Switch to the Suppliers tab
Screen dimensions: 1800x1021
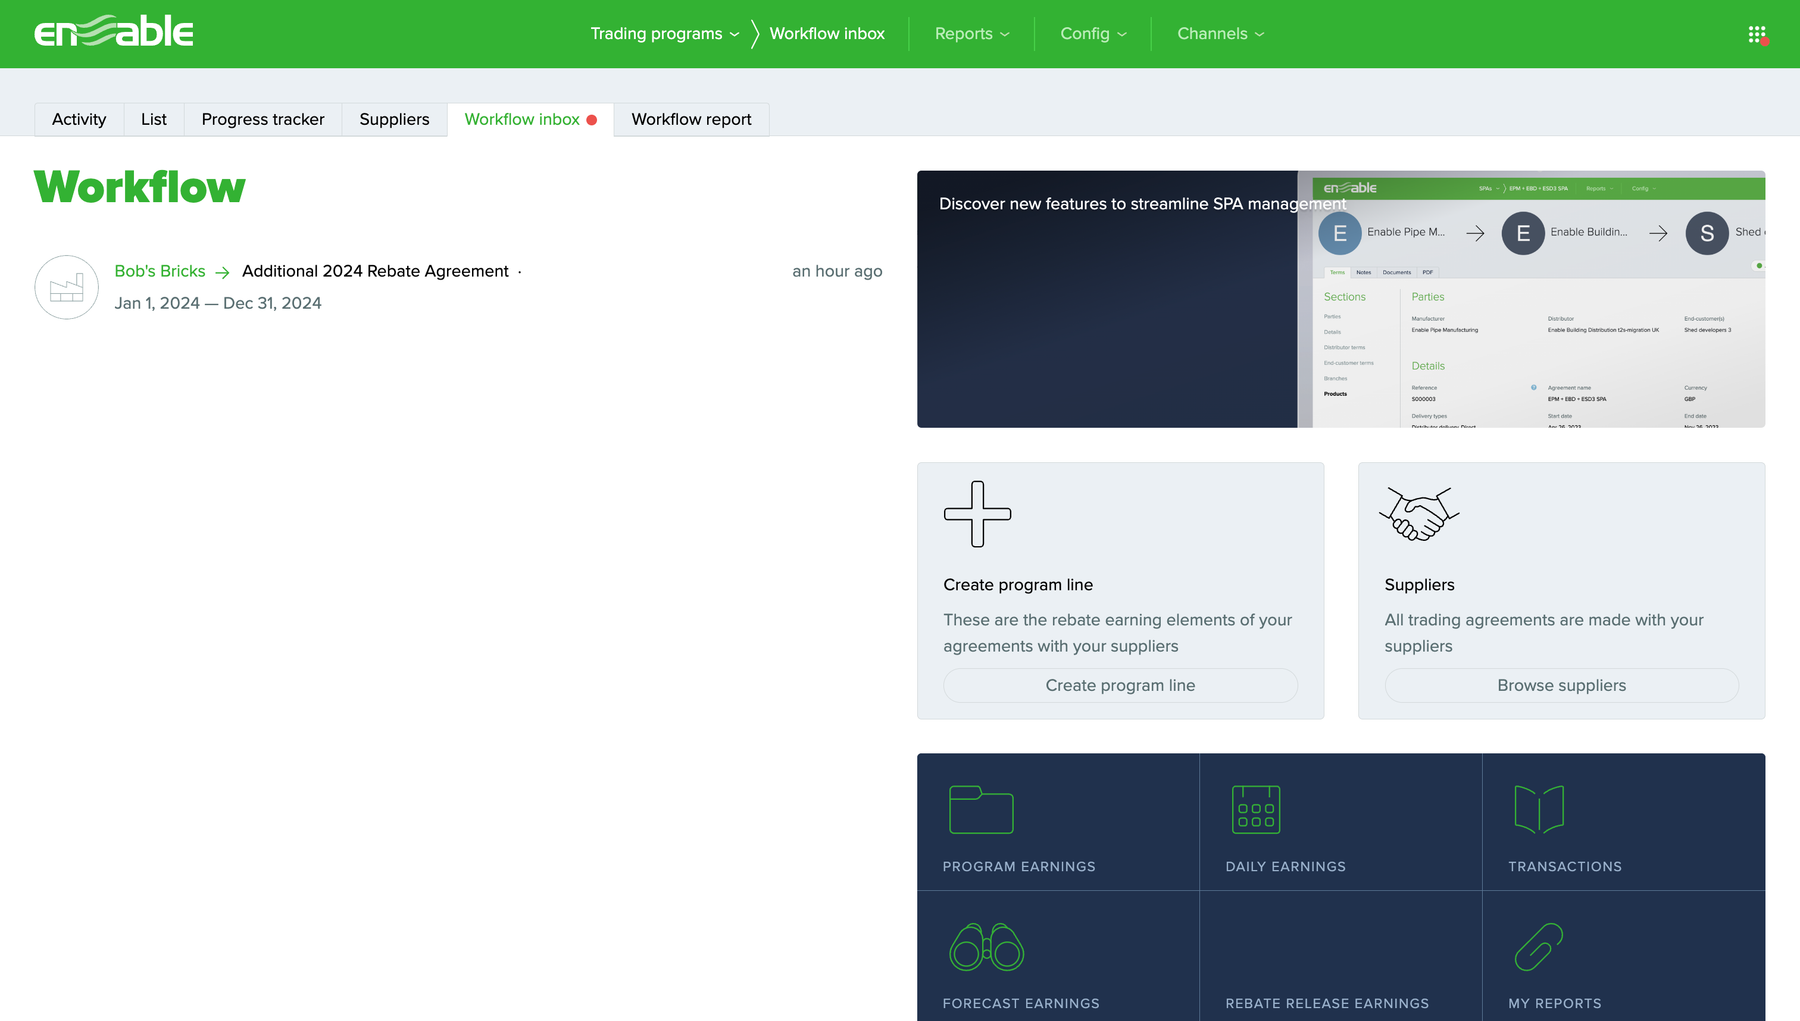click(x=394, y=119)
